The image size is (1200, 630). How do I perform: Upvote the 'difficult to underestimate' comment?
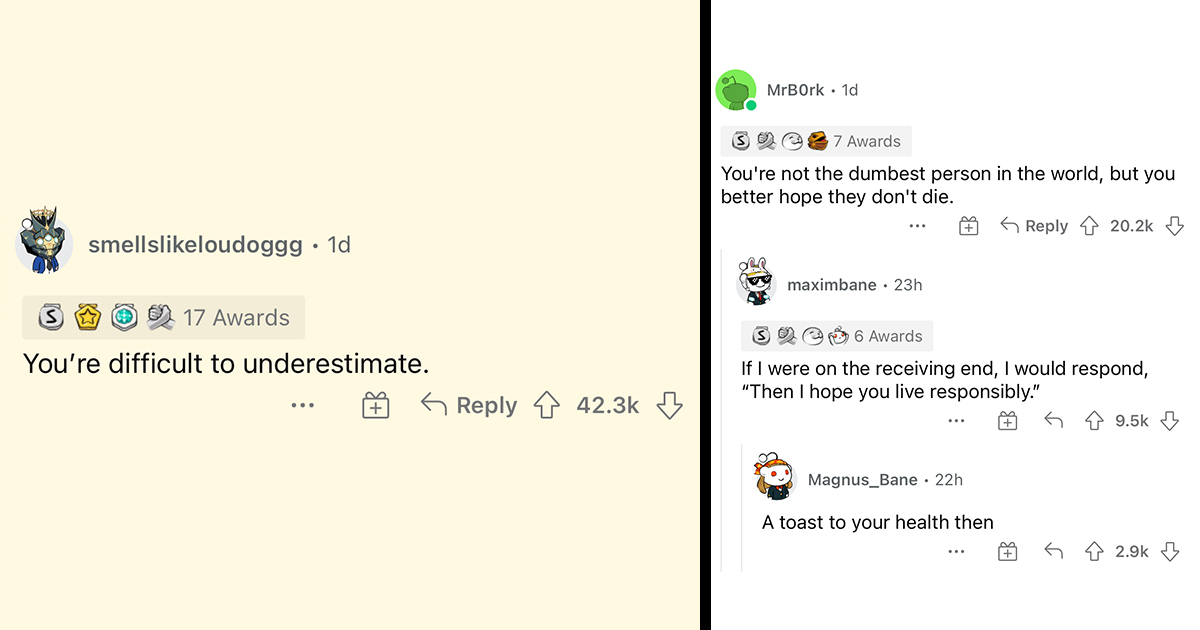(x=546, y=405)
